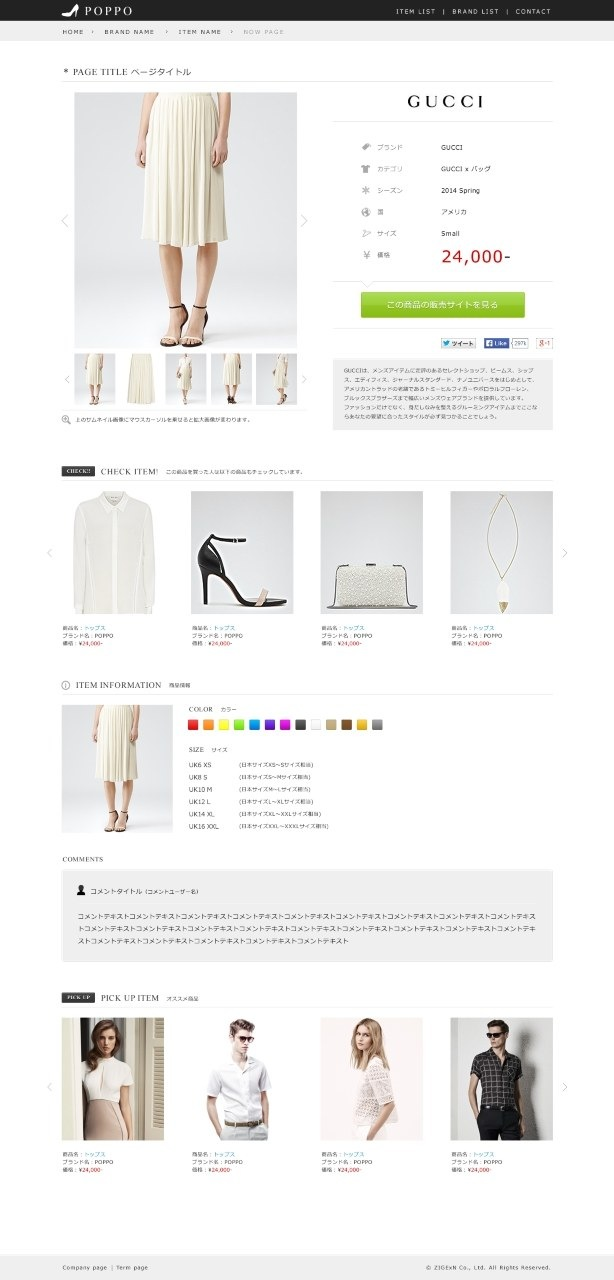The height and width of the screenshot is (1280, 614).
Task: Click the magnifier zoom icon under thumbnails
Action: (66, 420)
